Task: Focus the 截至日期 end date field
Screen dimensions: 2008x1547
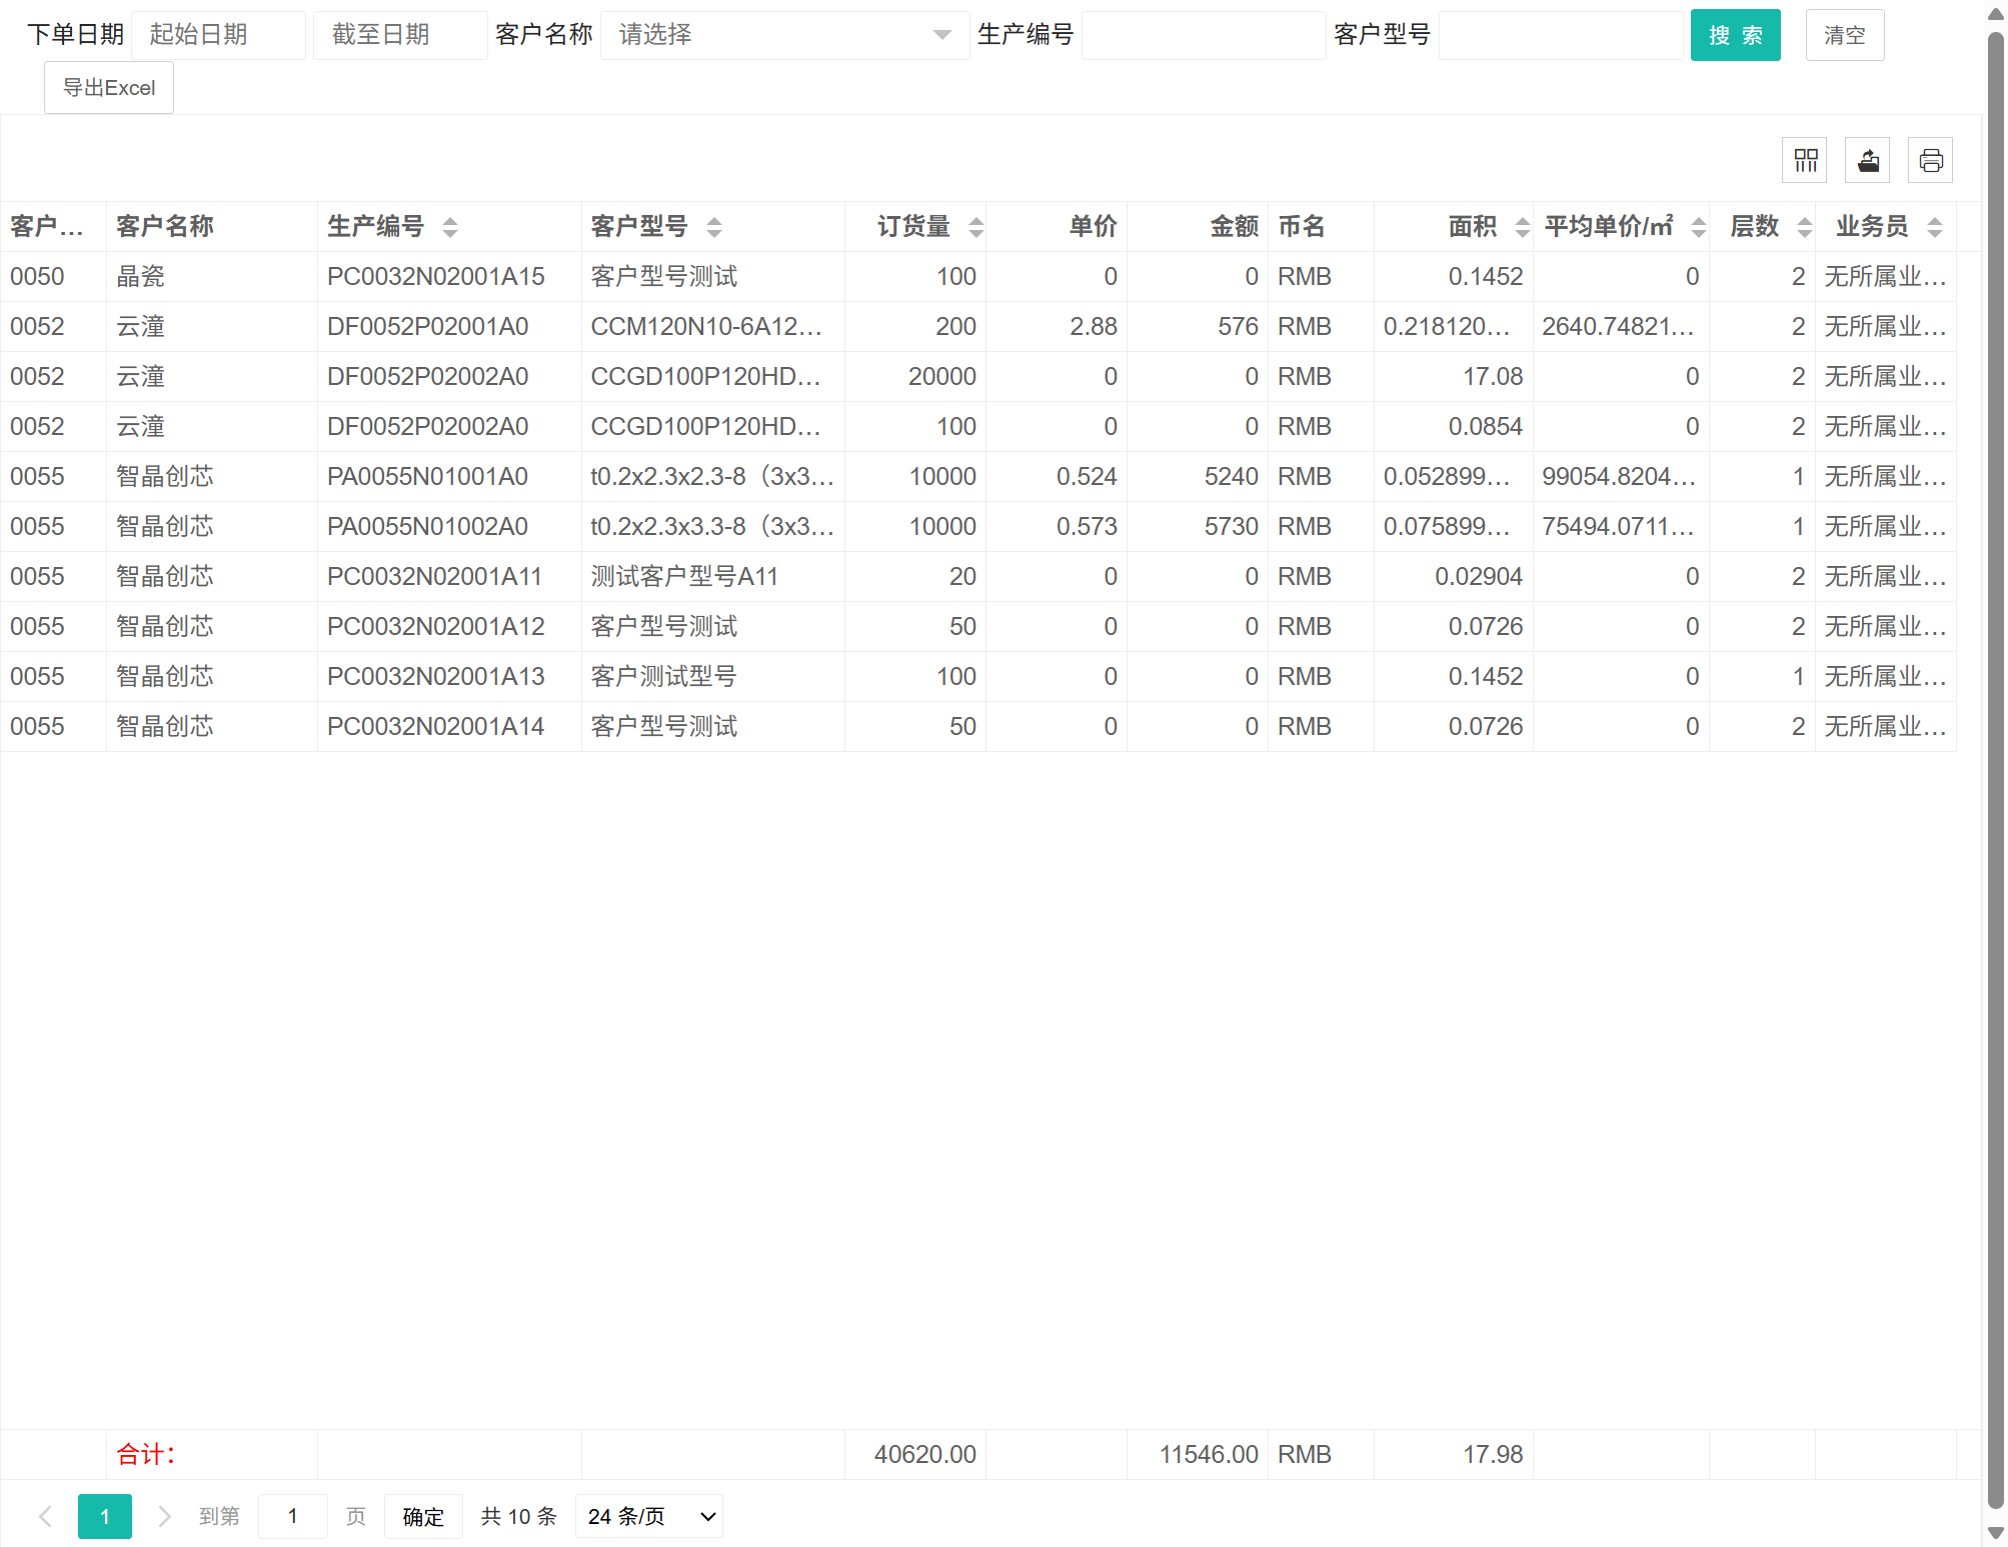Action: point(400,35)
